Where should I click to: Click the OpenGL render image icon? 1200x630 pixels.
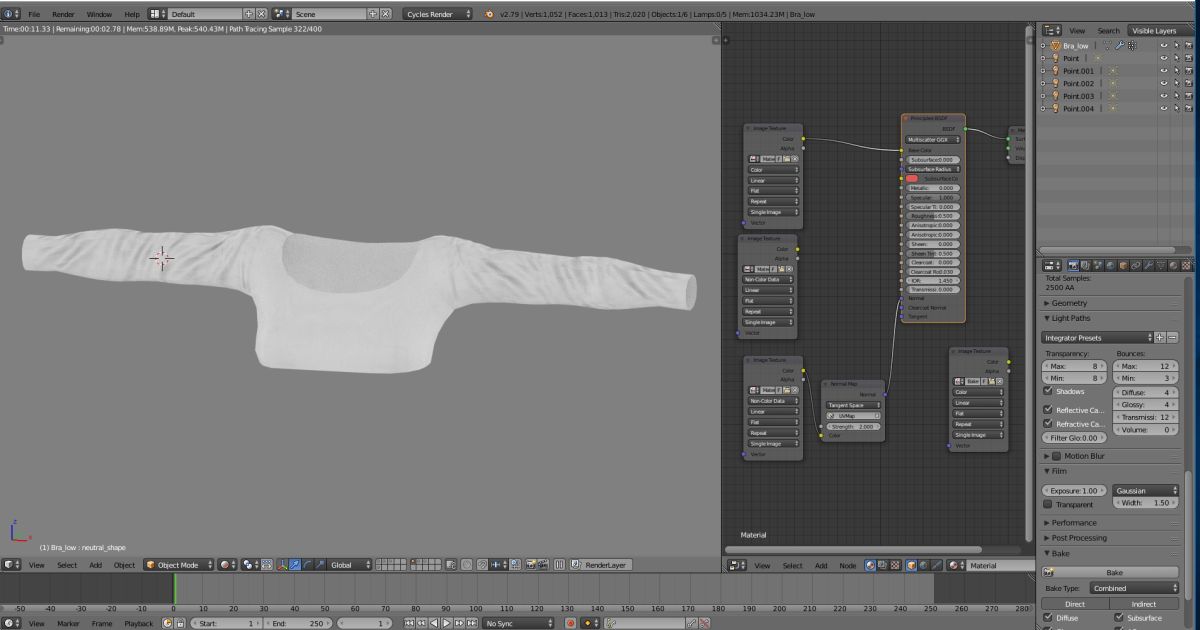(x=531, y=565)
